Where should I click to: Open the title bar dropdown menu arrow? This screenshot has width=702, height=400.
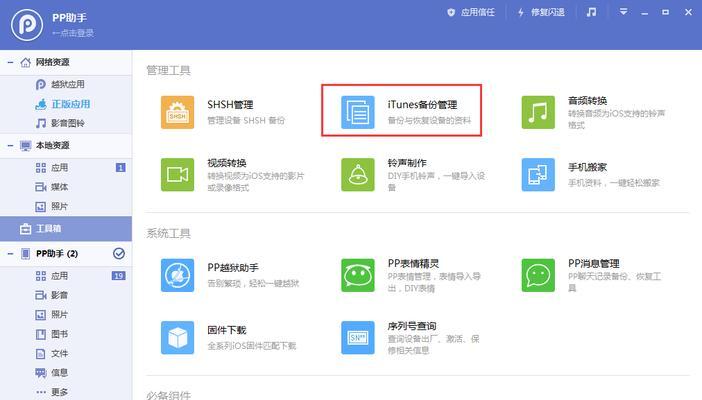coord(623,12)
